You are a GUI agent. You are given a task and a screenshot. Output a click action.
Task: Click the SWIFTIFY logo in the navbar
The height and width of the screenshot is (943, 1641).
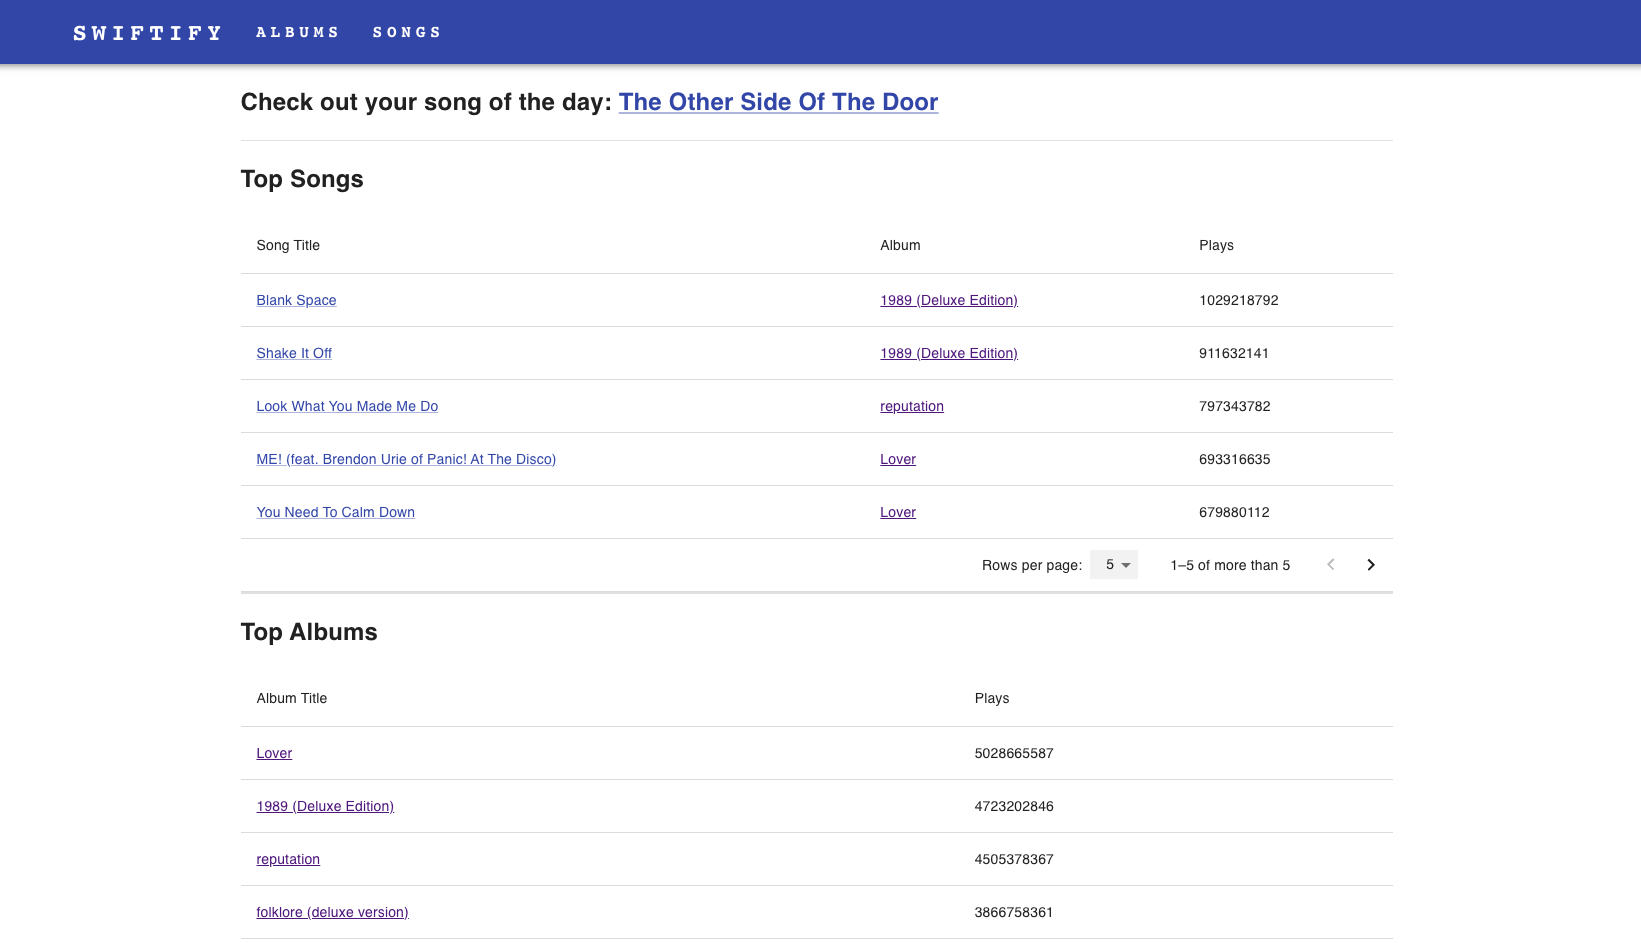[146, 31]
